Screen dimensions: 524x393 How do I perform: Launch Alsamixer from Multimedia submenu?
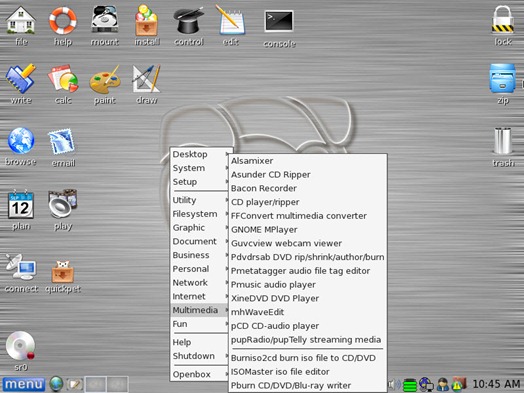point(308,161)
